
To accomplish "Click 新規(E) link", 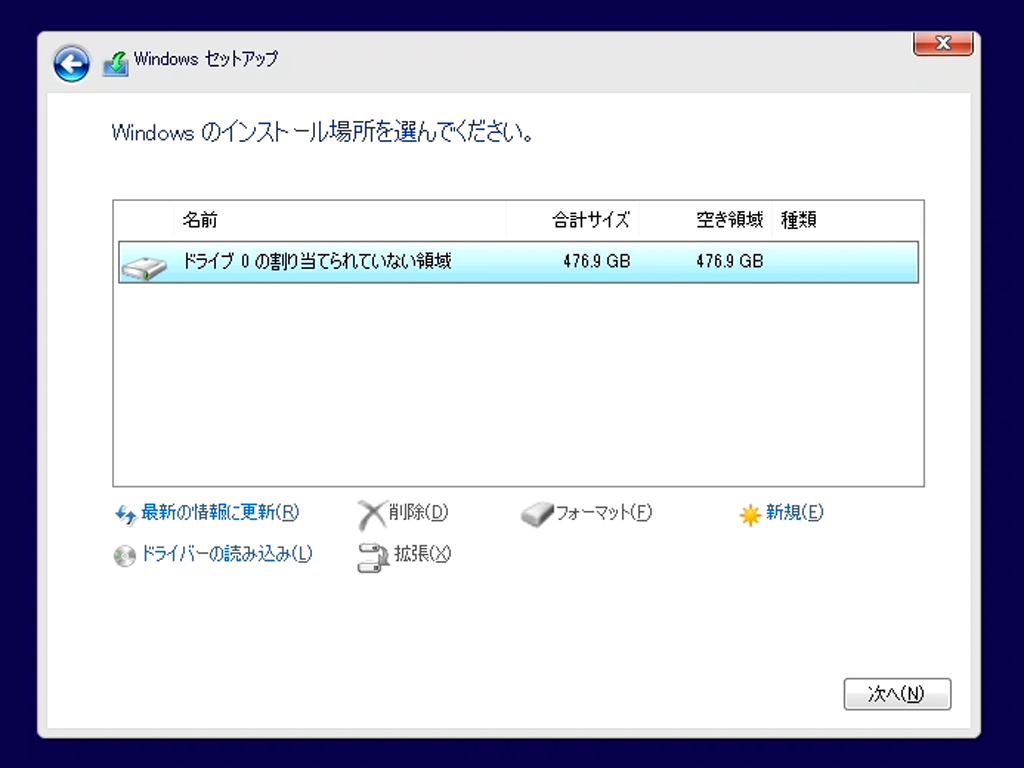I will 794,512.
